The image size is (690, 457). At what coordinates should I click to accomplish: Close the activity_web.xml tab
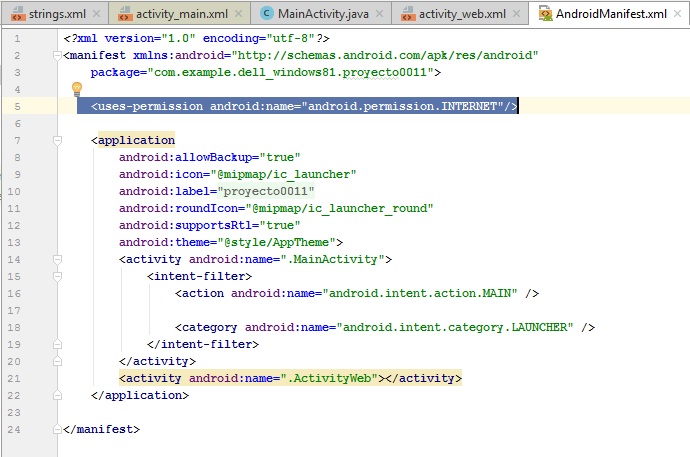(x=516, y=13)
